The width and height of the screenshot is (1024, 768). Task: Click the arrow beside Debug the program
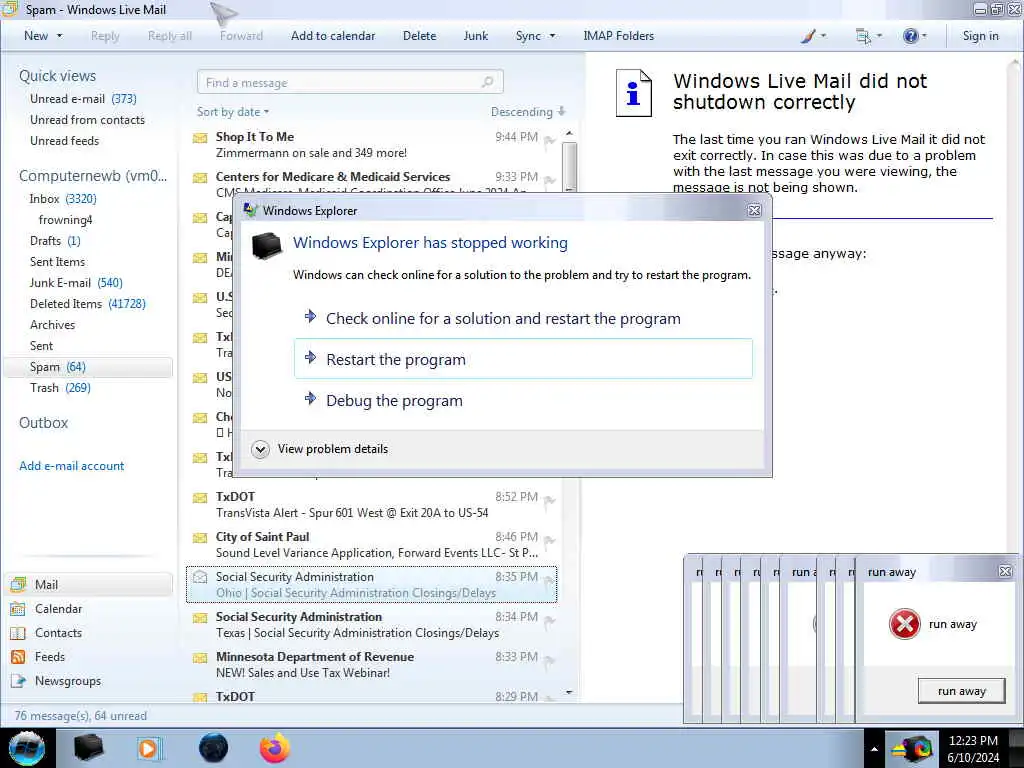311,399
